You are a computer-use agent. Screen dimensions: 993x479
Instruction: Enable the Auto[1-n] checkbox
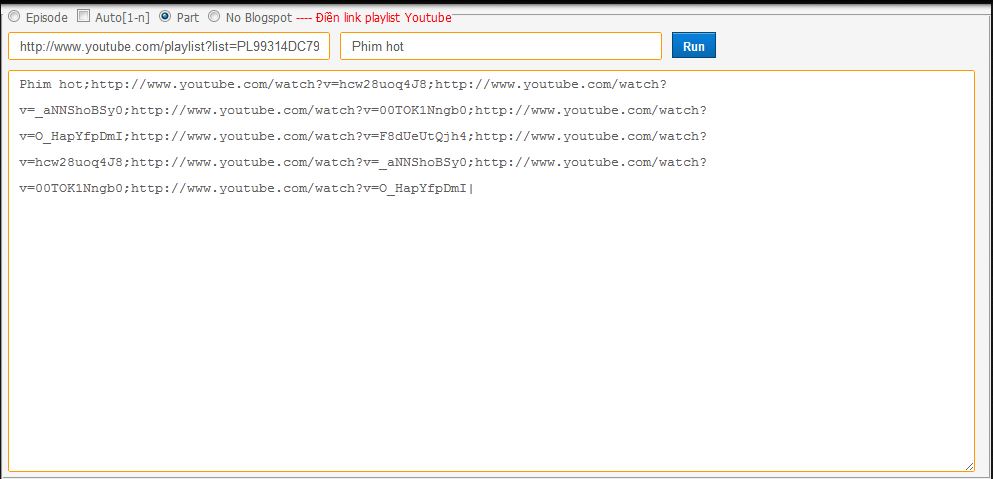click(84, 16)
